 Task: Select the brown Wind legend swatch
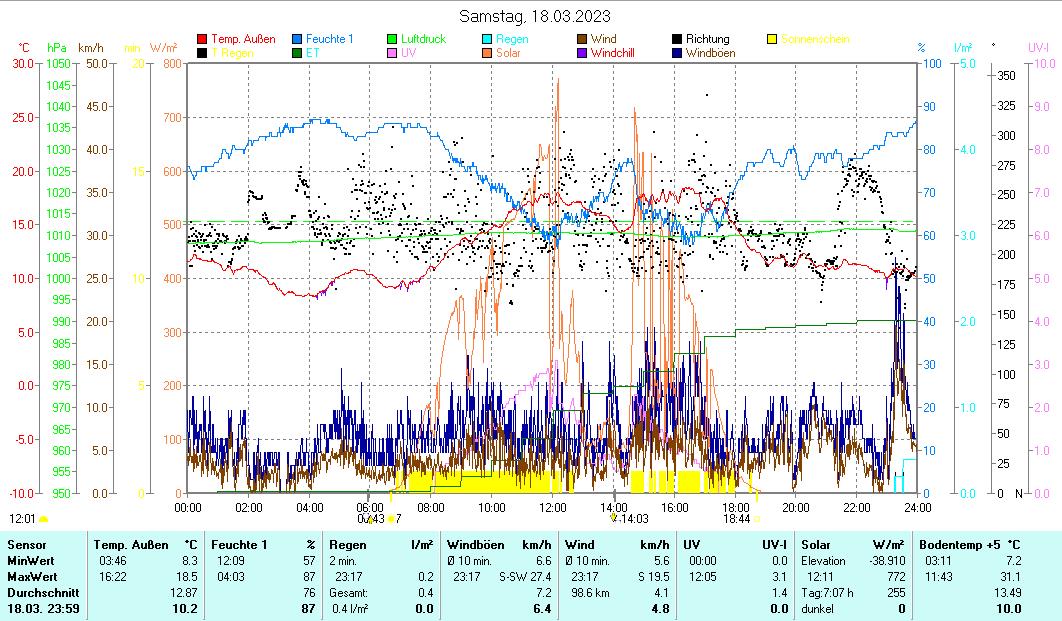coord(582,39)
